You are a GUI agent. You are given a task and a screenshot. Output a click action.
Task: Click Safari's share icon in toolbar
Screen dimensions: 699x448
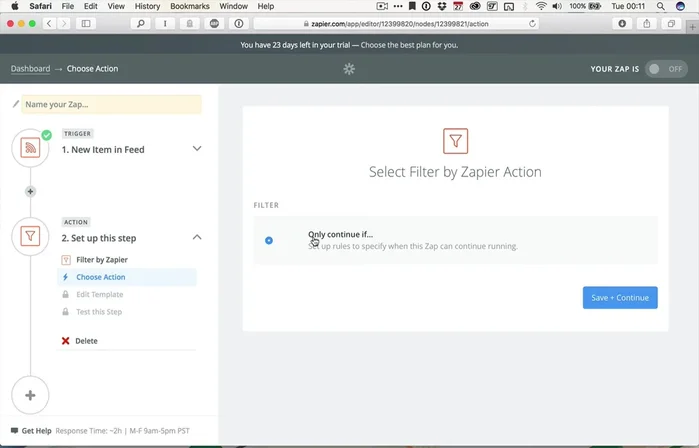[x=647, y=23]
